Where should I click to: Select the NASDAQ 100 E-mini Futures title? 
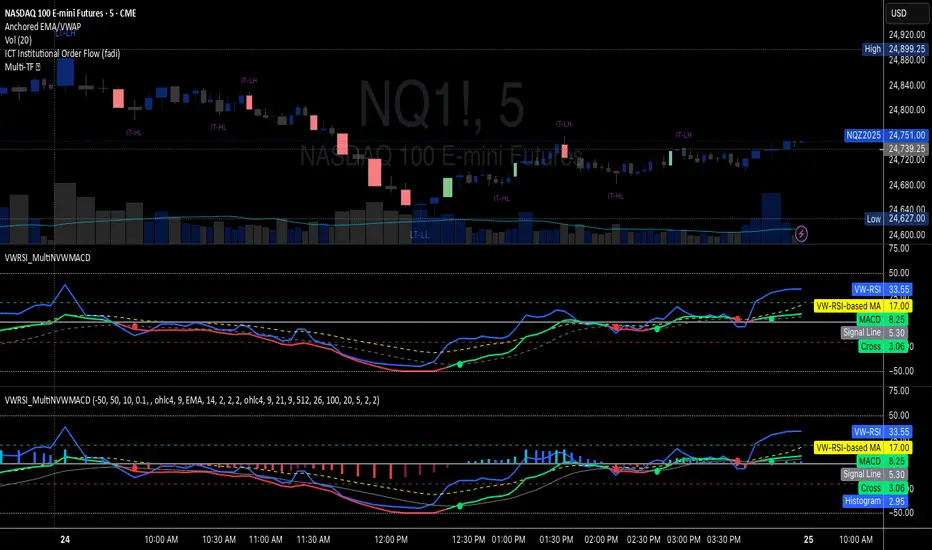tap(70, 13)
